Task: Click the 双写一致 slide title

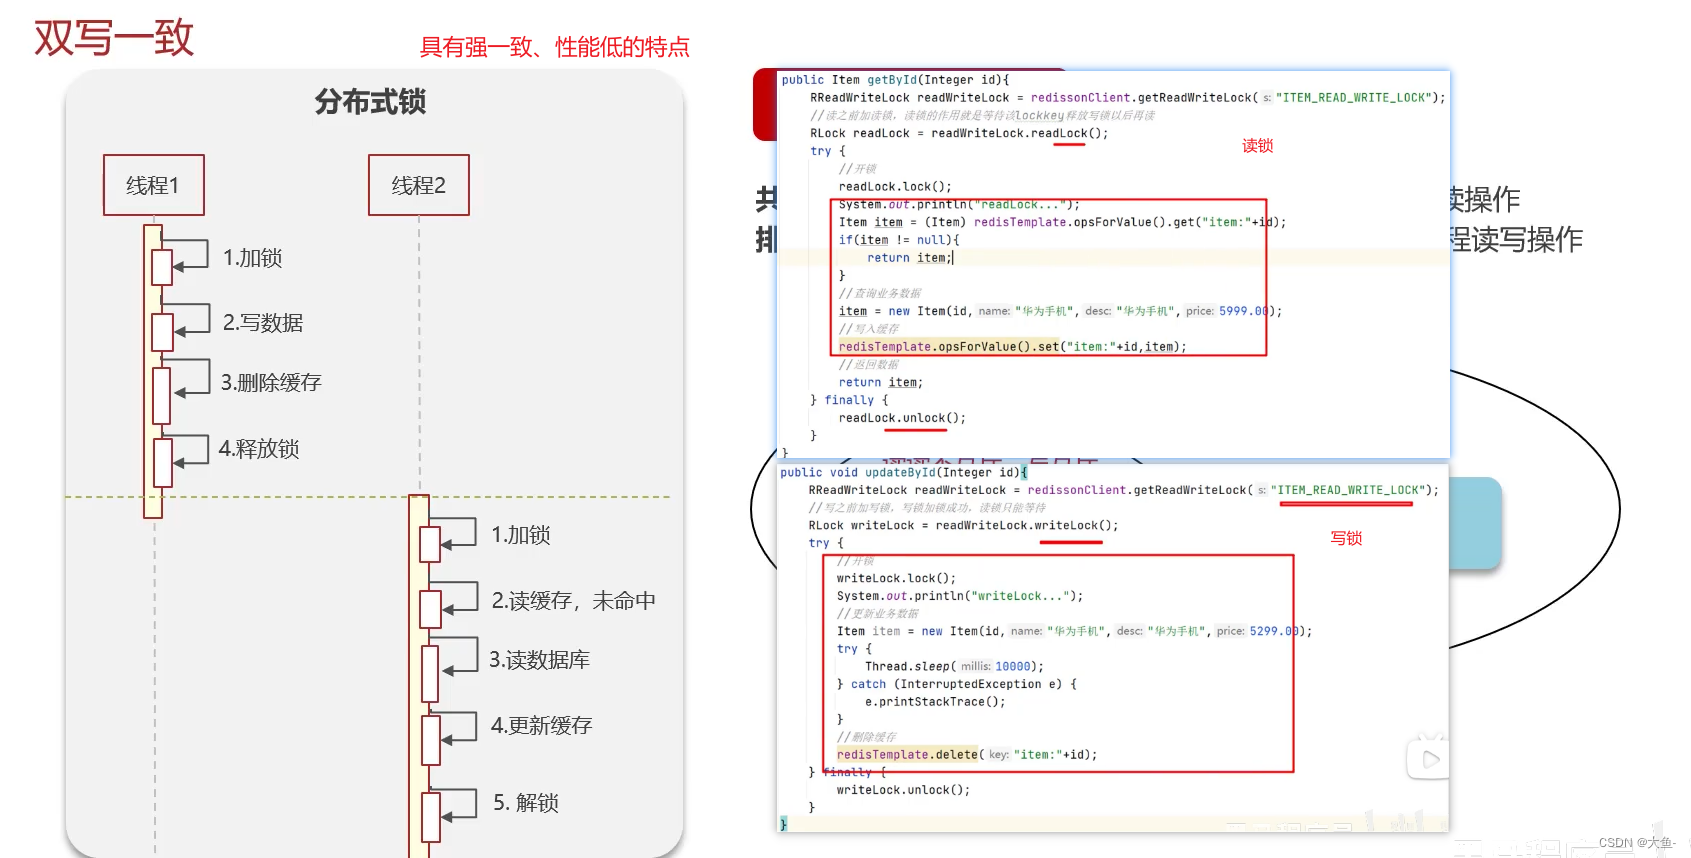Action: (x=114, y=38)
